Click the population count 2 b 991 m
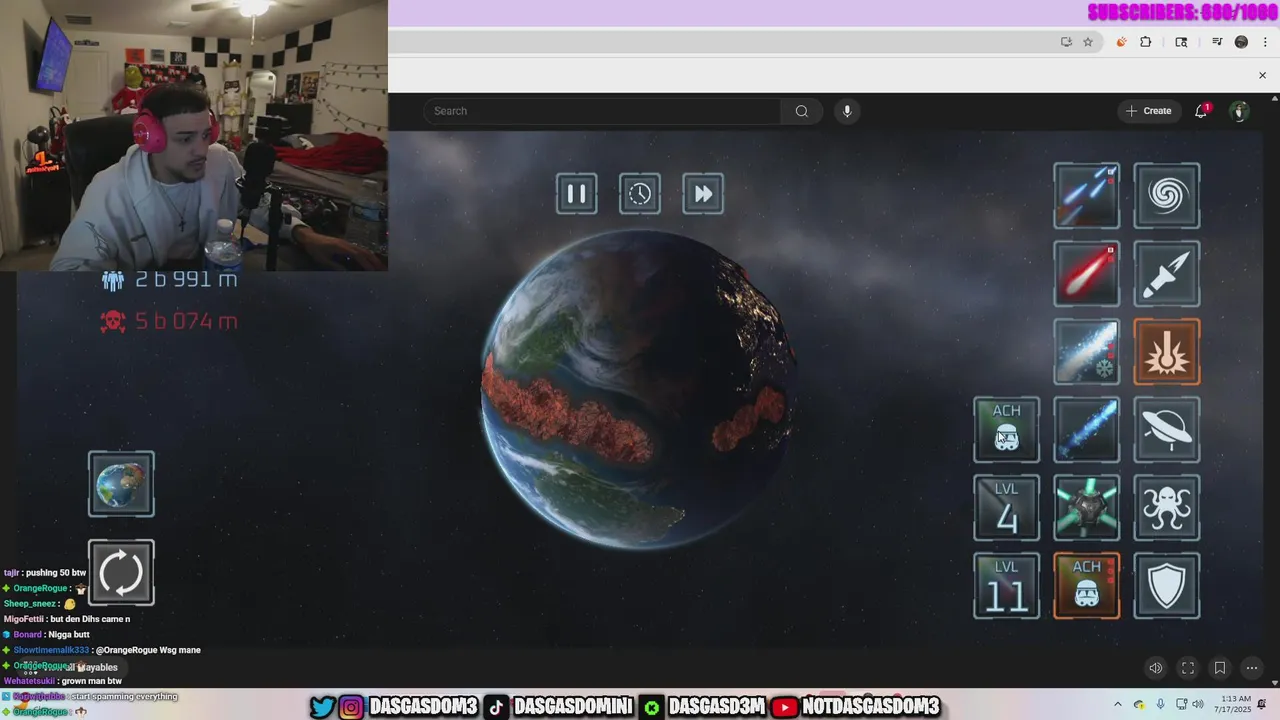Image resolution: width=1280 pixels, height=720 pixels. point(186,280)
